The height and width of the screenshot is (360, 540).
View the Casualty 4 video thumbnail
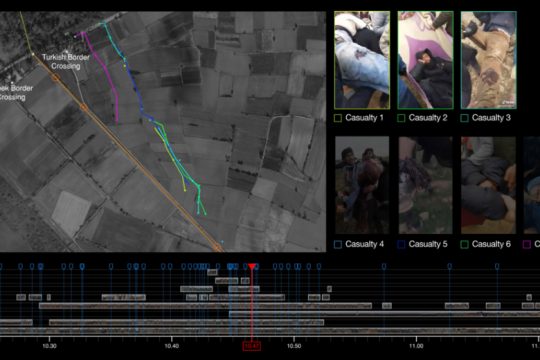(362, 185)
